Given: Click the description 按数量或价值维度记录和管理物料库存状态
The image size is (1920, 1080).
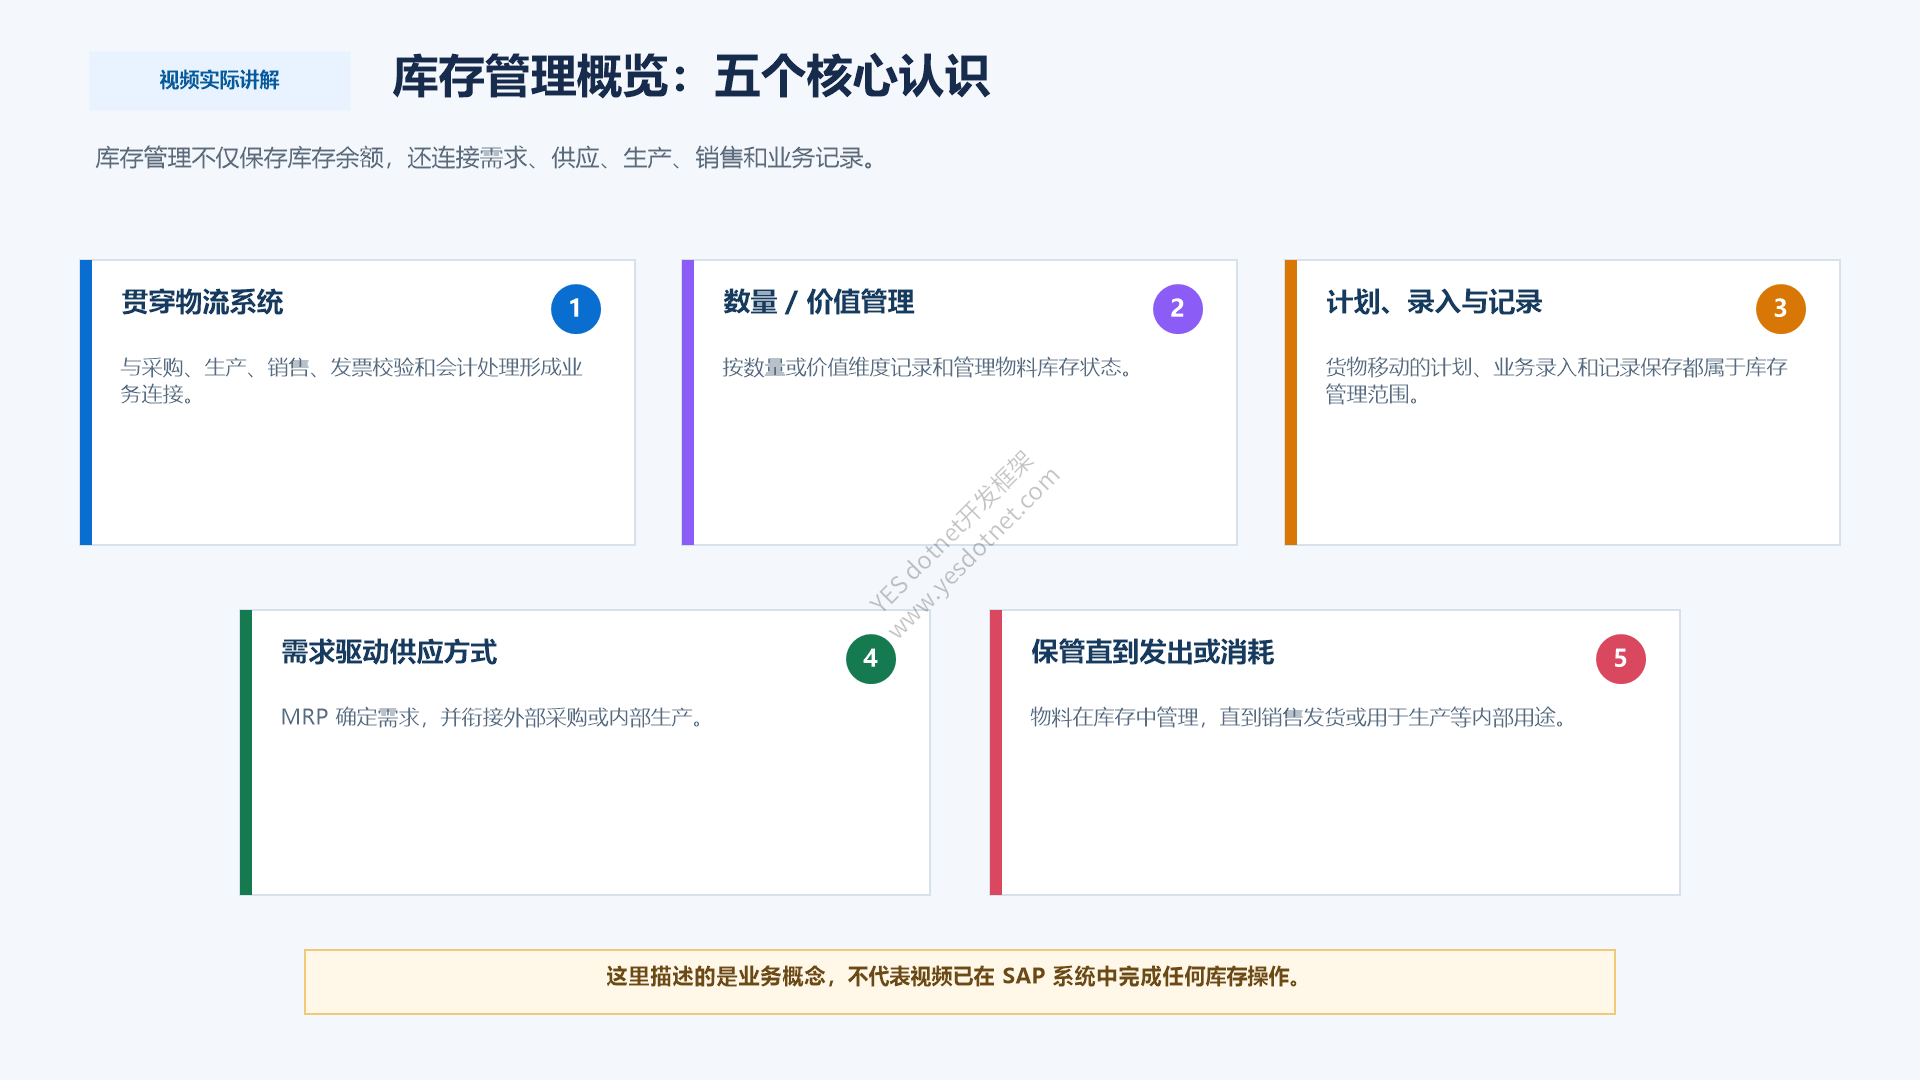Looking at the screenshot, I should pyautogui.click(x=929, y=368).
